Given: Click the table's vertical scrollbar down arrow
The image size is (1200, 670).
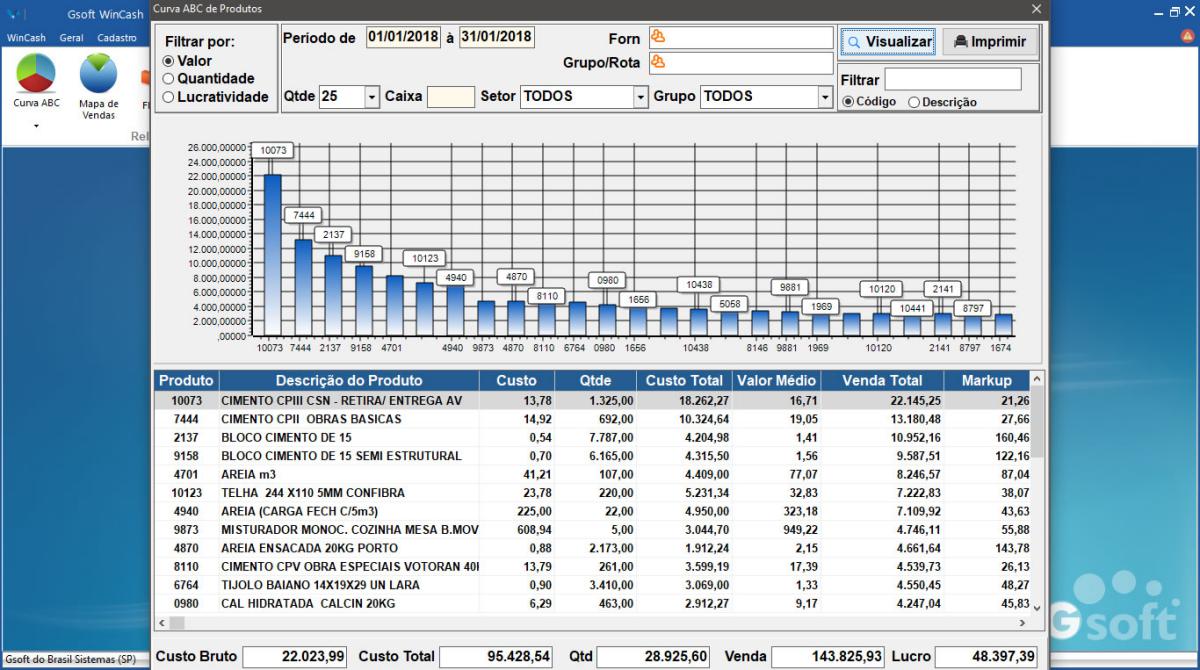Looking at the screenshot, I should [x=1037, y=607].
